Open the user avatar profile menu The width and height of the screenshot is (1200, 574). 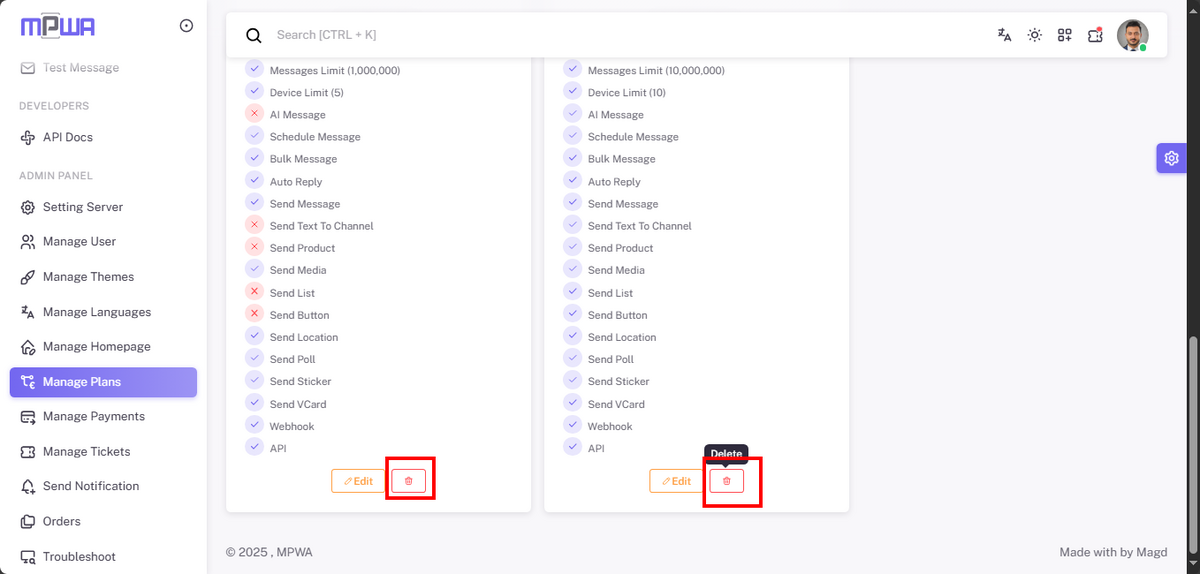pyautogui.click(x=1132, y=35)
